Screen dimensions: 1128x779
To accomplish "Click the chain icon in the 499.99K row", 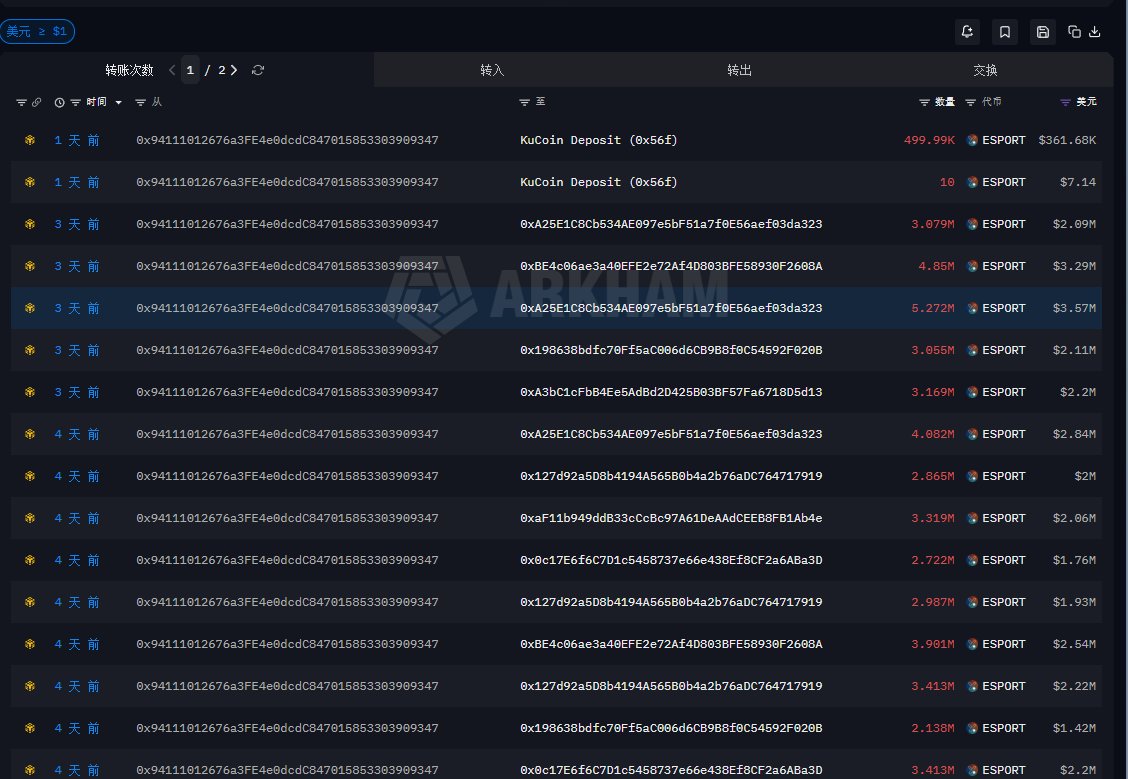I will tap(29, 140).
